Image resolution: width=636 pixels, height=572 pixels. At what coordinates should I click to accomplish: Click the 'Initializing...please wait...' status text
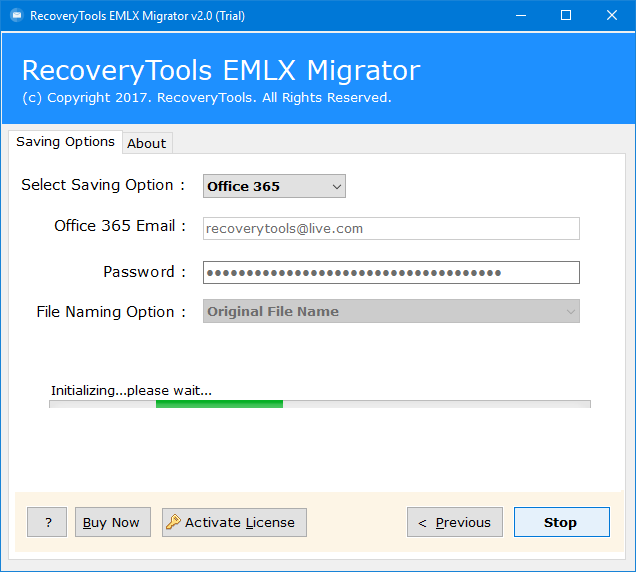(x=131, y=390)
